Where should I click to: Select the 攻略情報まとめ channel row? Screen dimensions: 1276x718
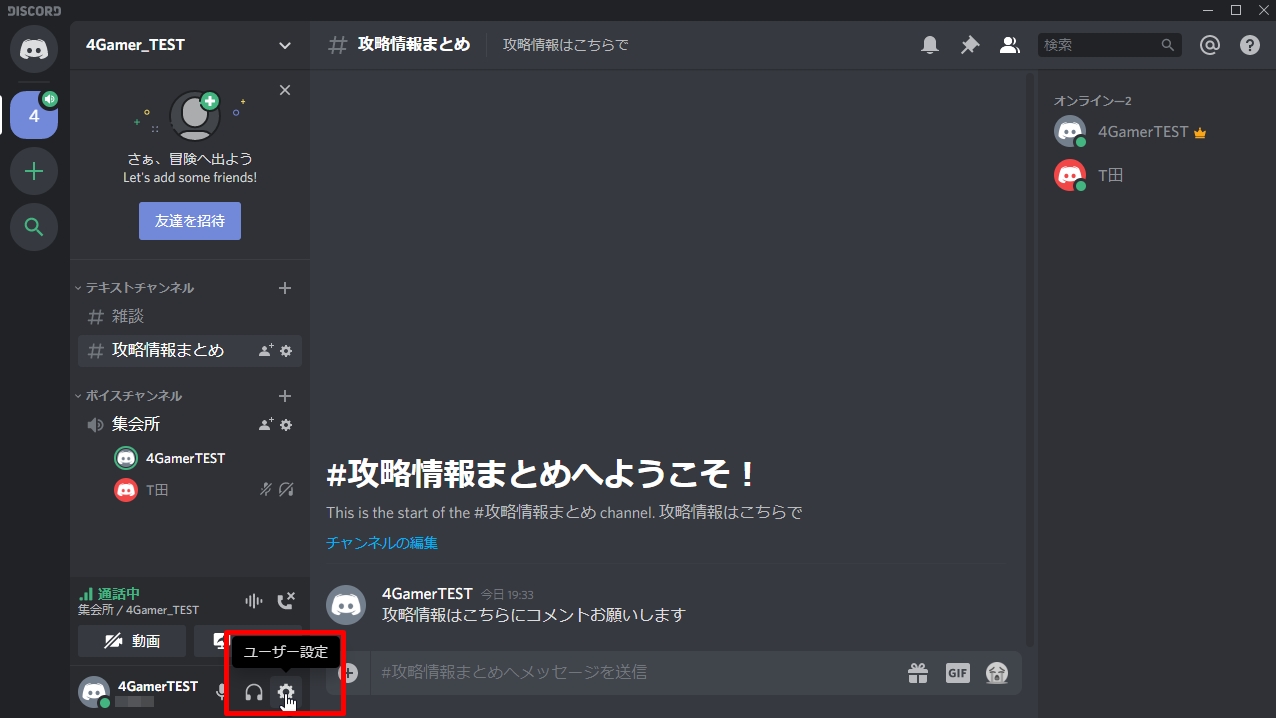[x=190, y=351]
